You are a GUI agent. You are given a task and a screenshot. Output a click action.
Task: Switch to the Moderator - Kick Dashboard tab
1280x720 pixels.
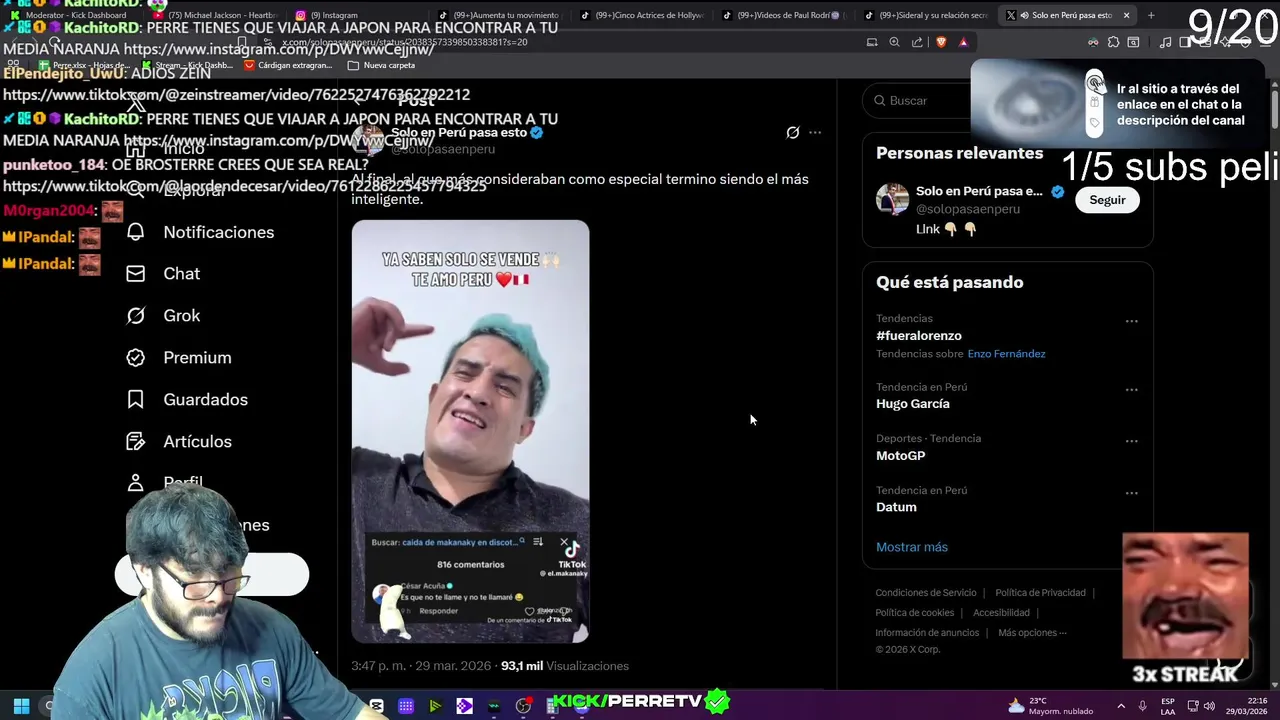pyautogui.click(x=69, y=15)
